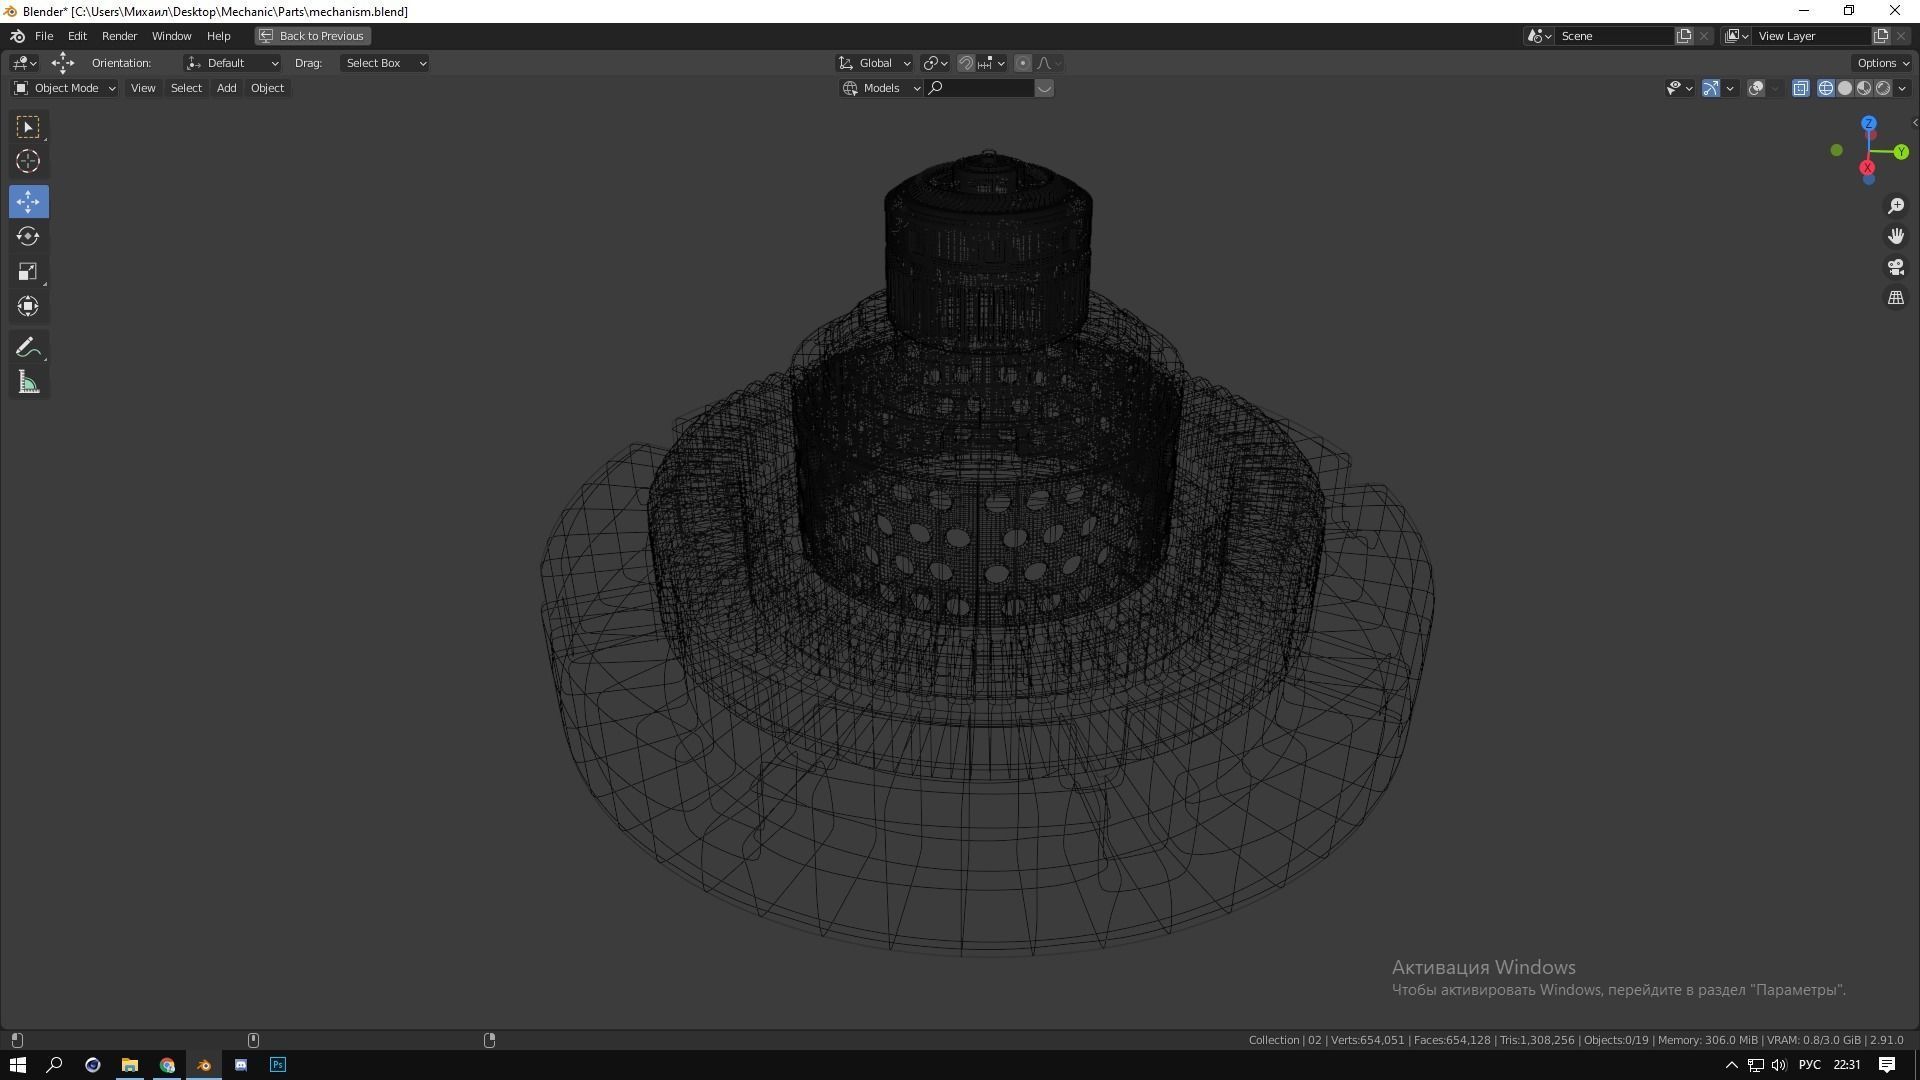
Task: Open the scene browse dropdown
Action: point(1539,36)
